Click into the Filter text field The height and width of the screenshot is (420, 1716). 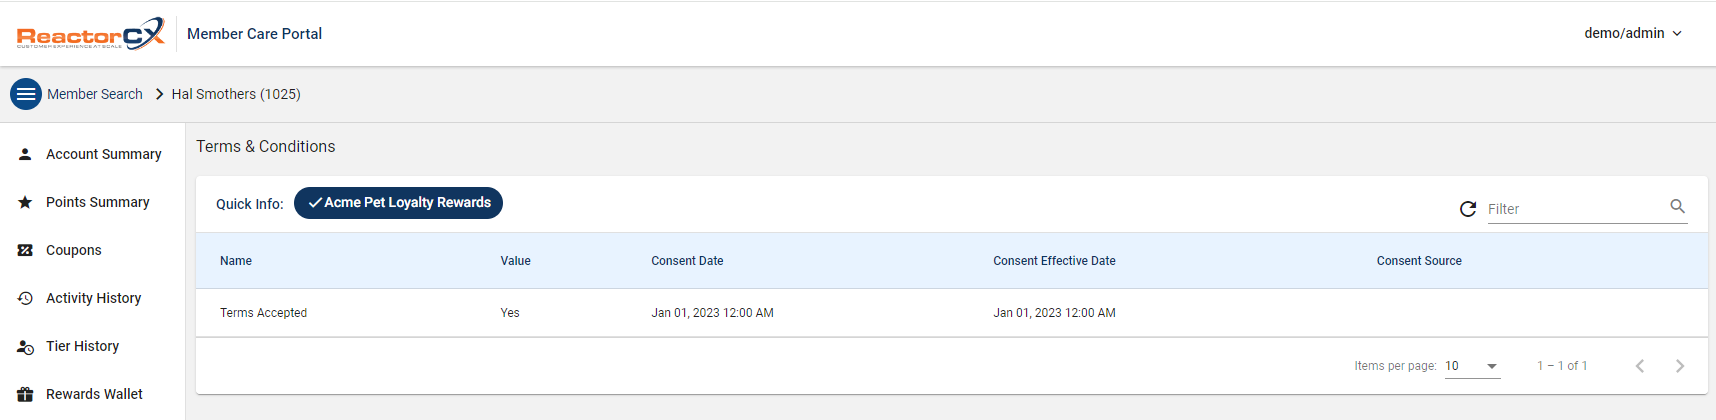1575,209
